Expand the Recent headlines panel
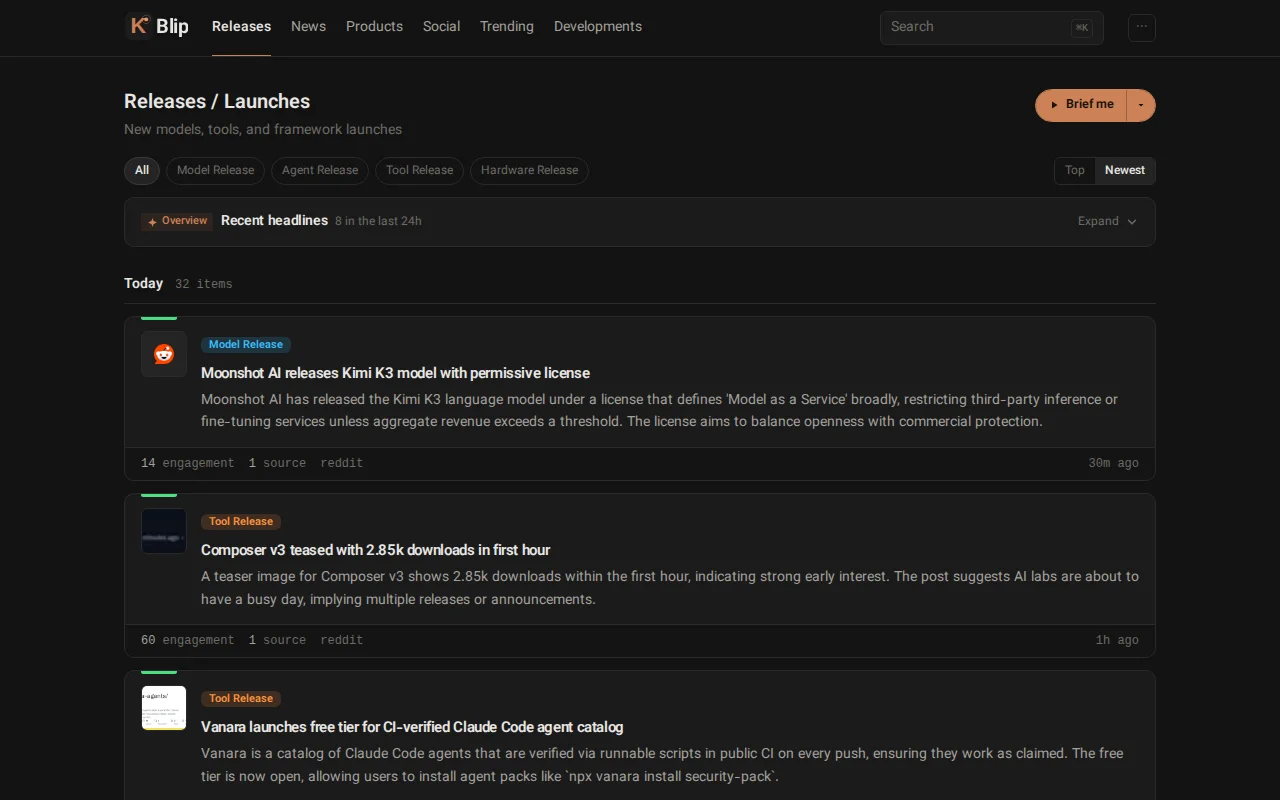1280x800 pixels. click(x=1107, y=221)
